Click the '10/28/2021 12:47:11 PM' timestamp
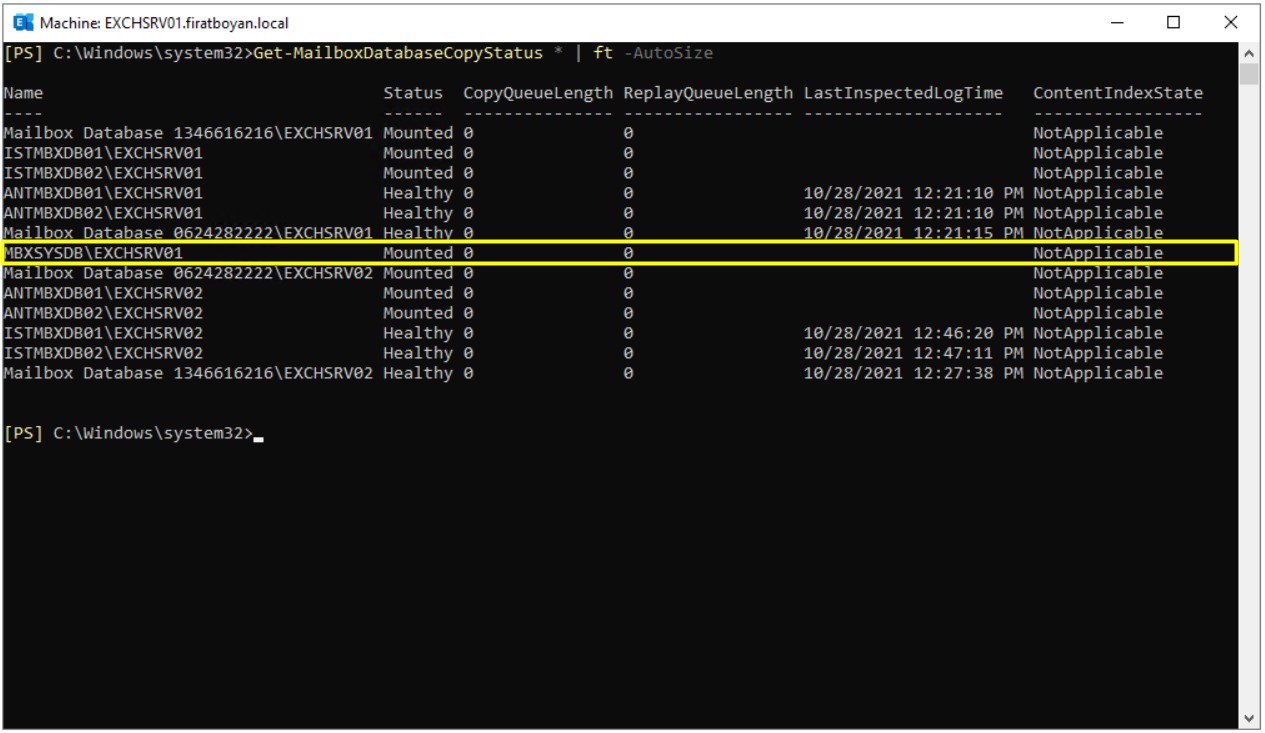 point(914,353)
